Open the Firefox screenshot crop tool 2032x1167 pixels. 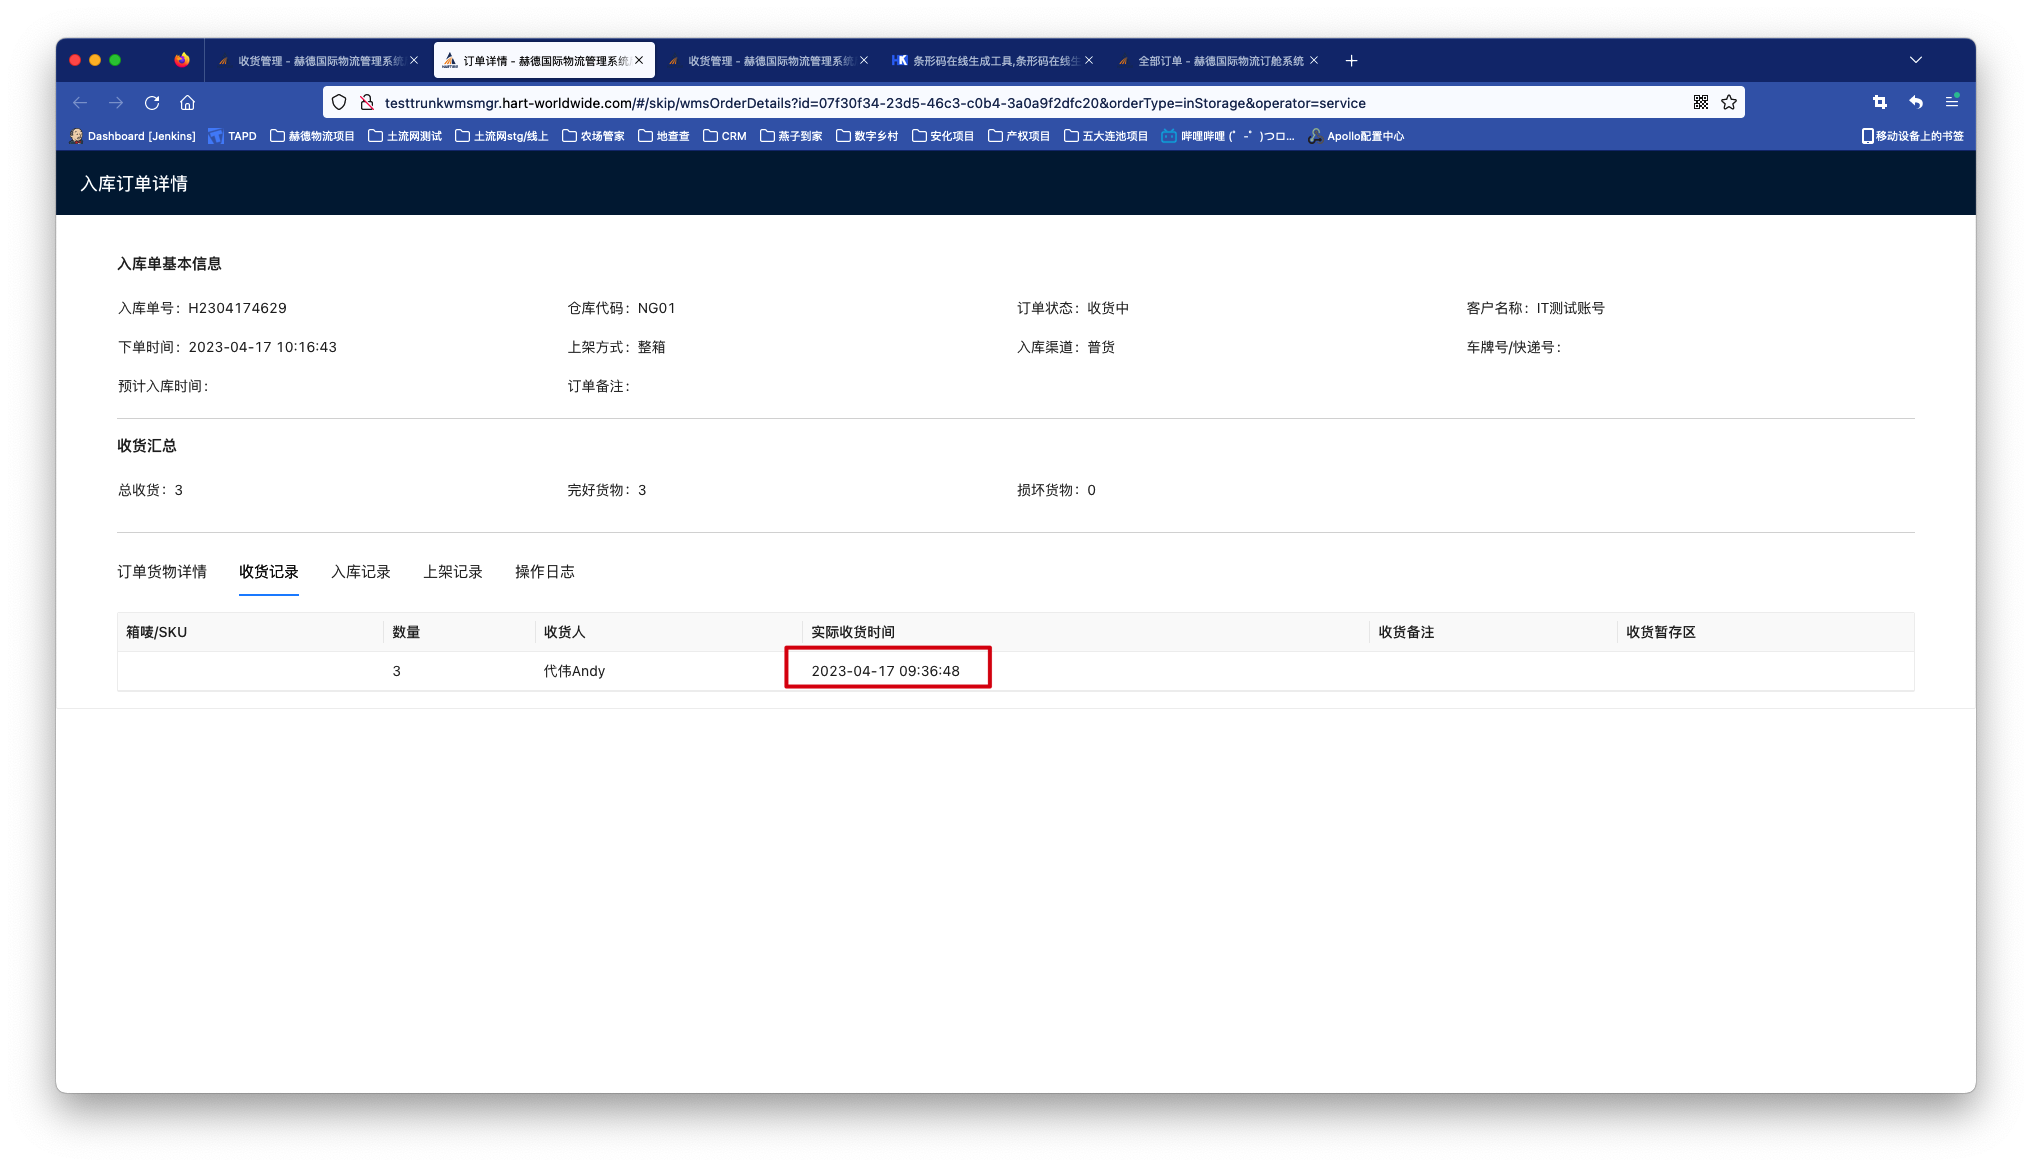point(1879,102)
